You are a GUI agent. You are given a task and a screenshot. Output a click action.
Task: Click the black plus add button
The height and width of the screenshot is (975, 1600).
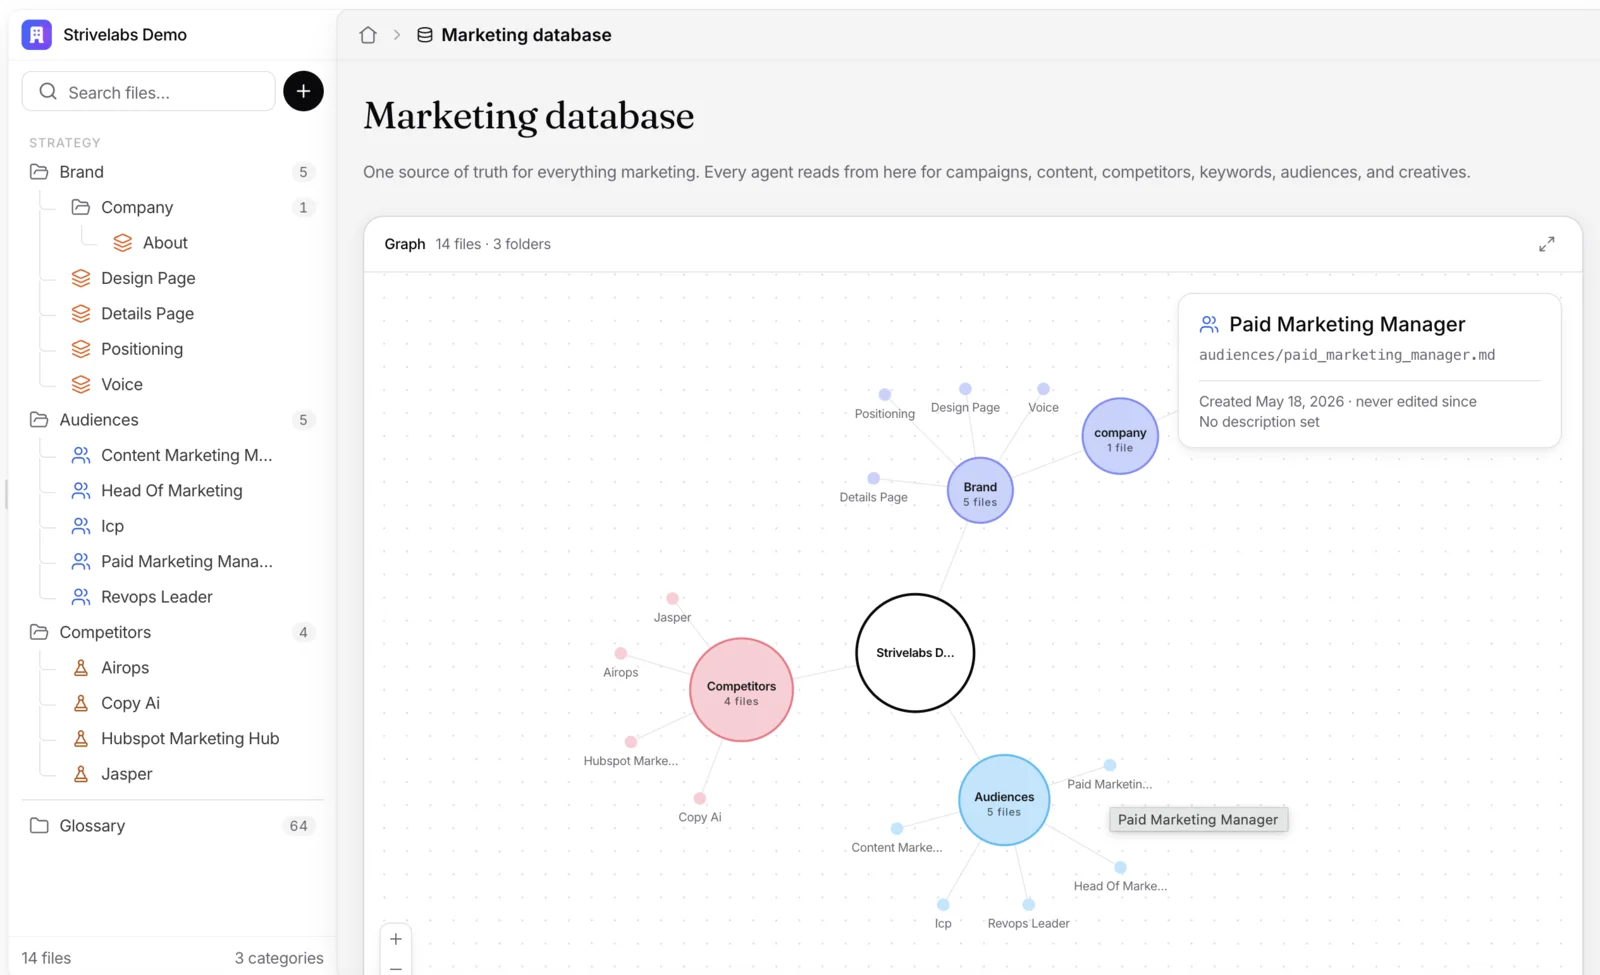pos(303,91)
